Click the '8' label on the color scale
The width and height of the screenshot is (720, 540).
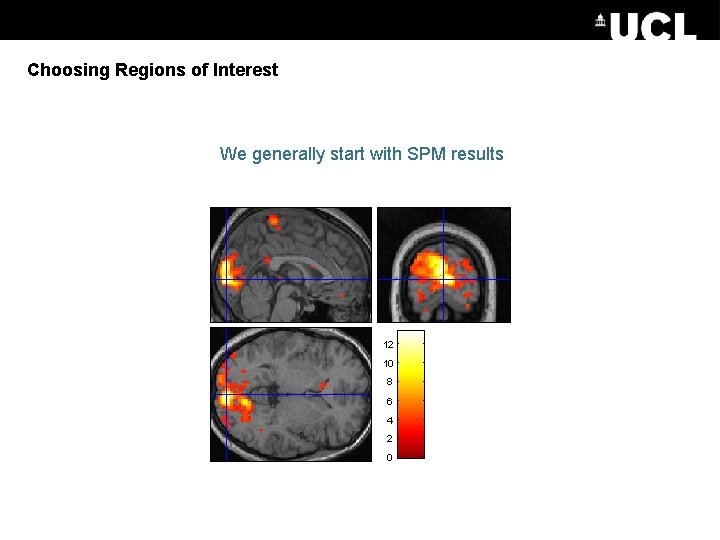click(389, 382)
